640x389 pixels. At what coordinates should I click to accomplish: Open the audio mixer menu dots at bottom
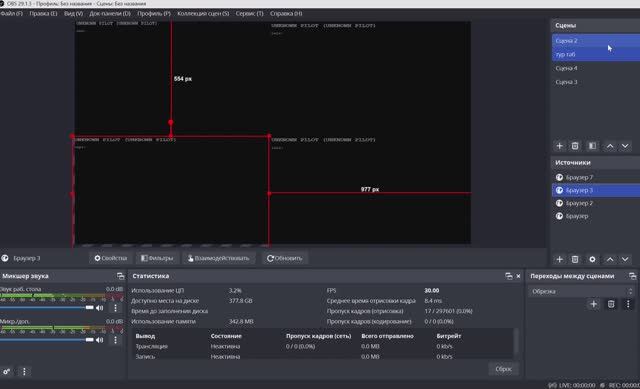click(x=24, y=371)
